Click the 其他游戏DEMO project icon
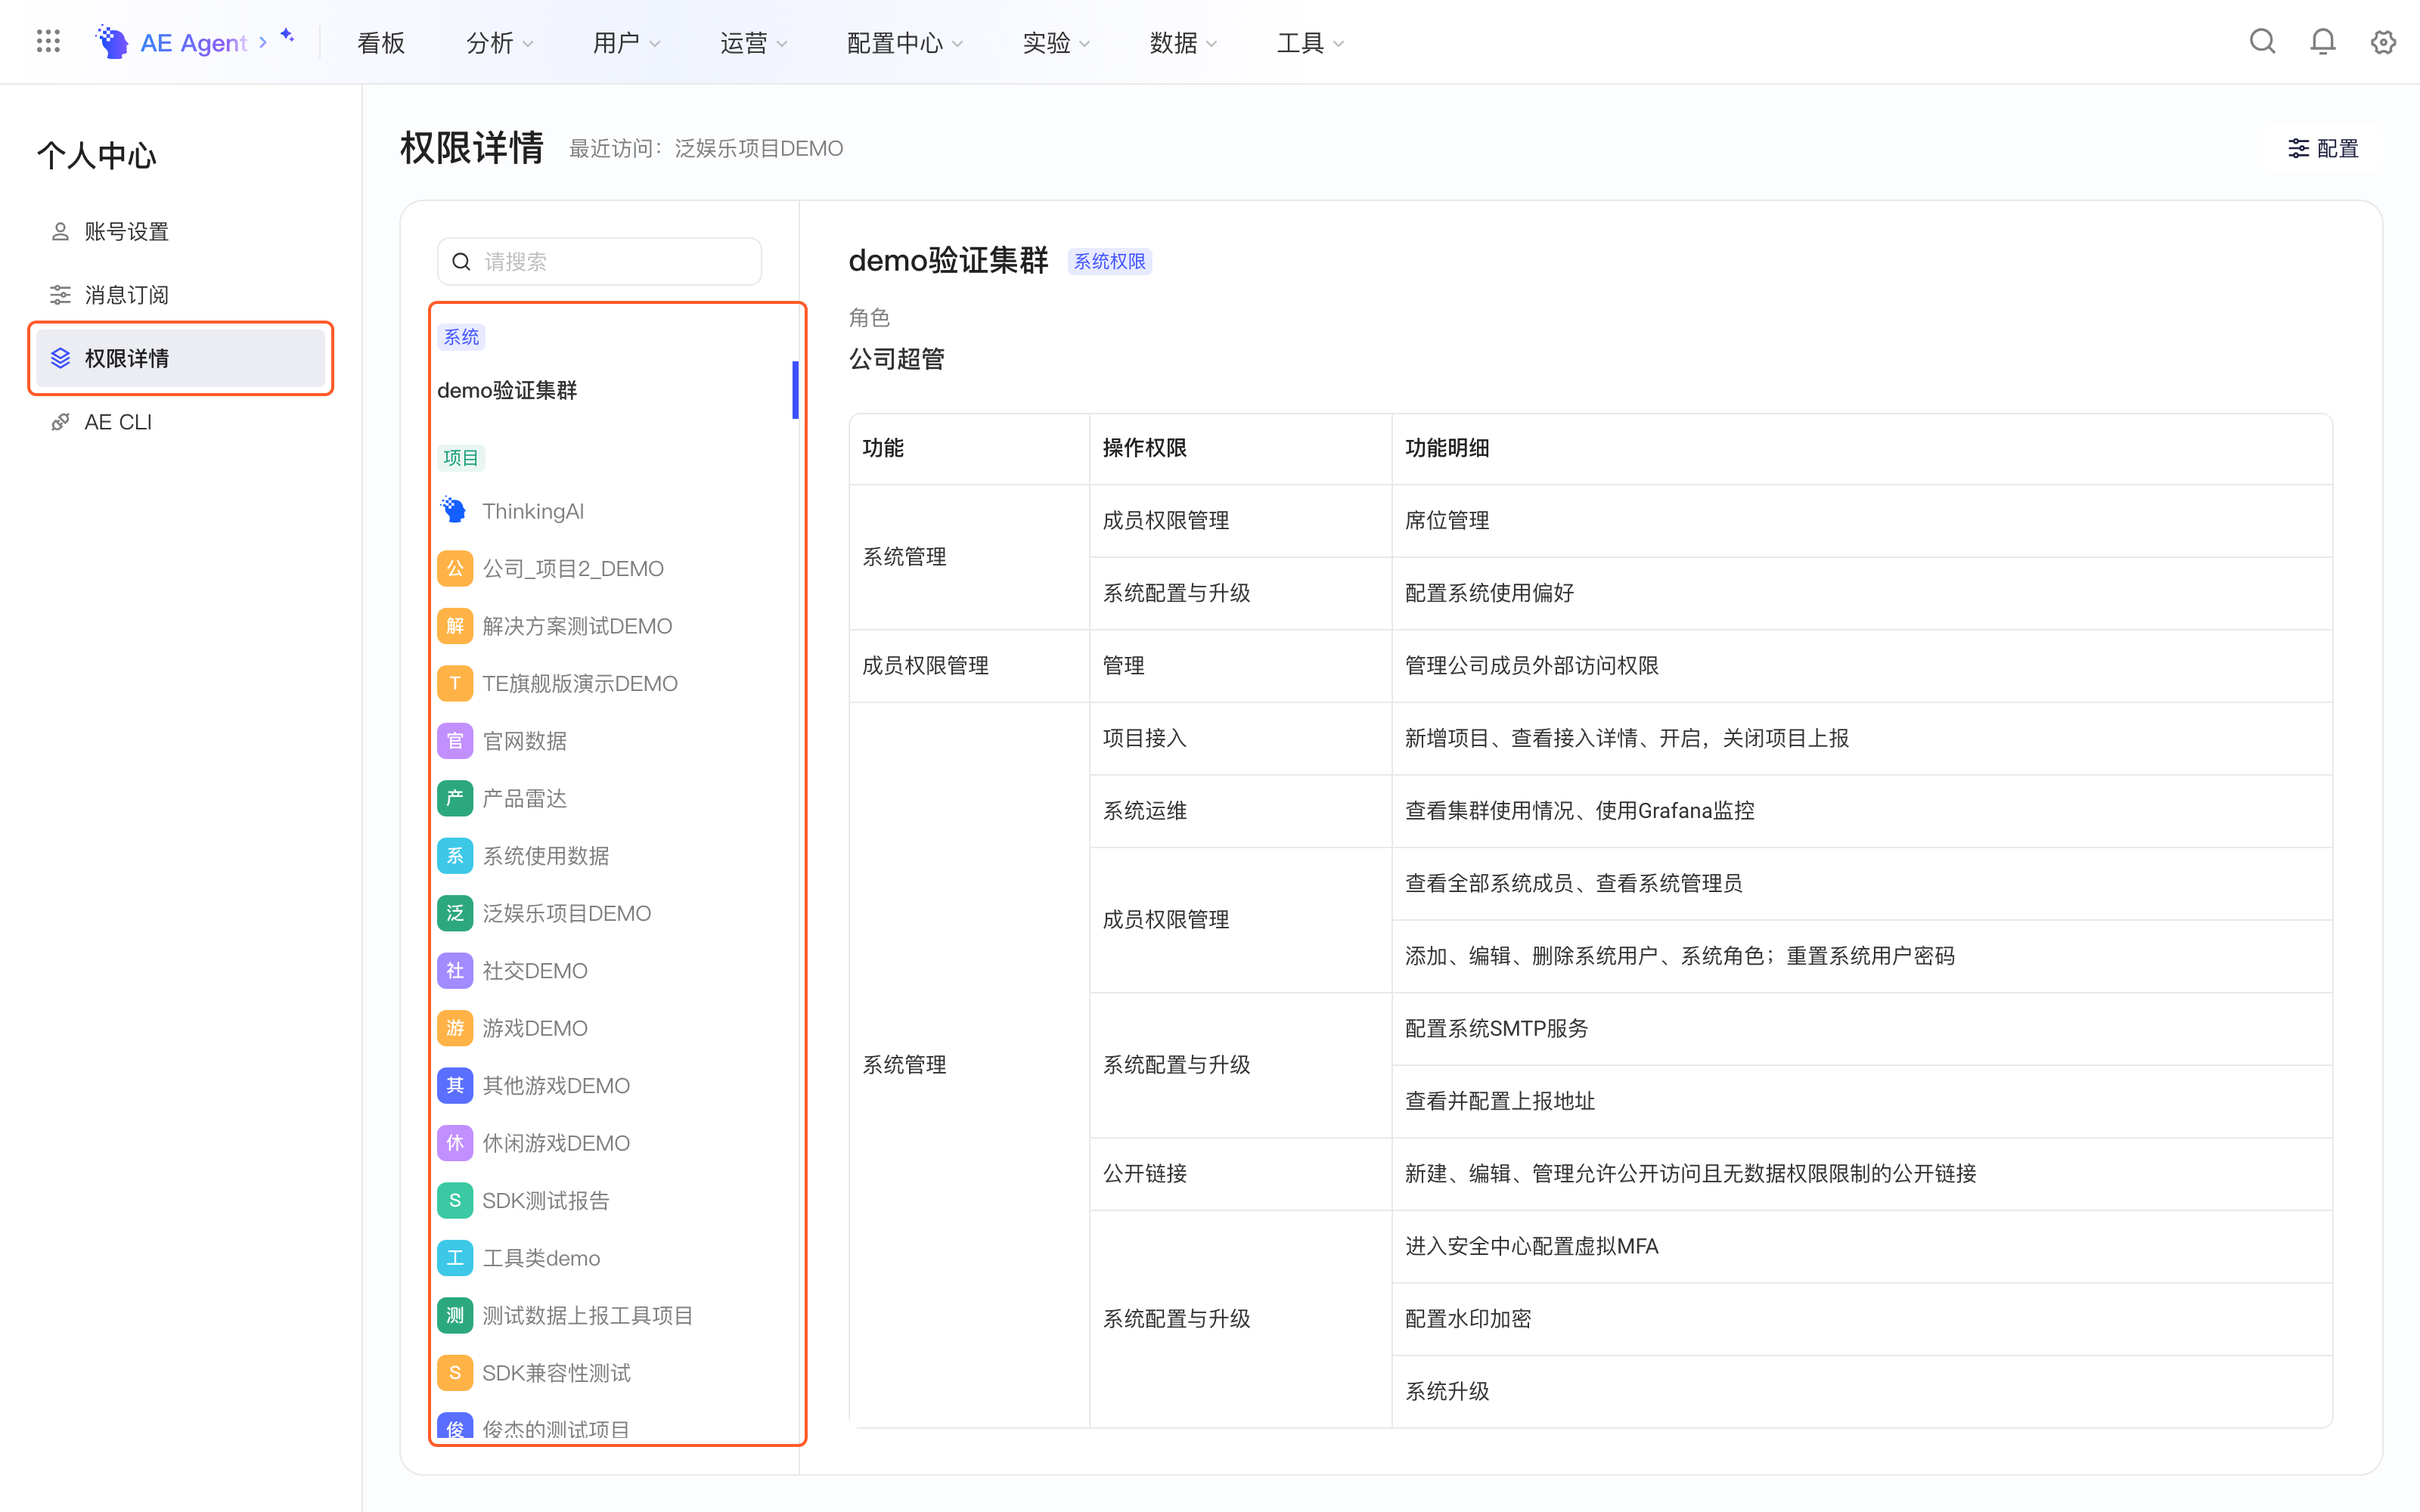2420x1512 pixels. 455,1086
